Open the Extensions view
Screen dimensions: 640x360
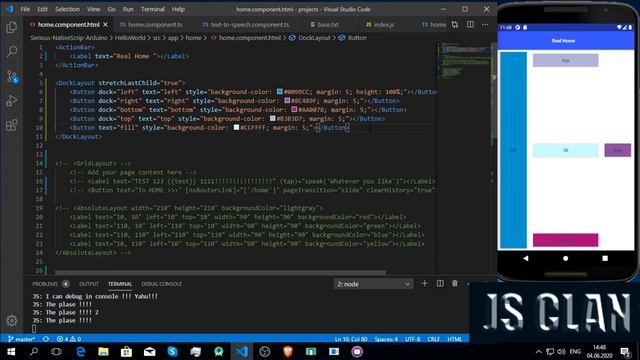pos(12,125)
